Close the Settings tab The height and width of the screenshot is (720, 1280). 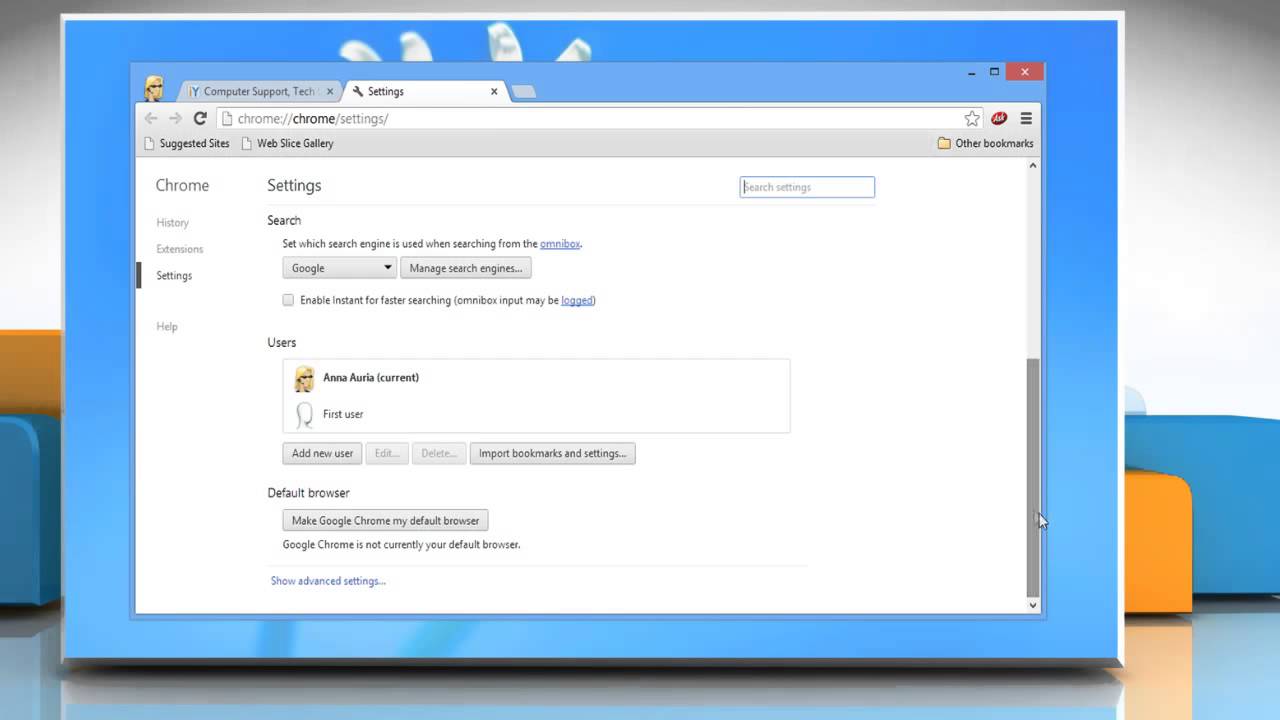pyautogui.click(x=494, y=91)
